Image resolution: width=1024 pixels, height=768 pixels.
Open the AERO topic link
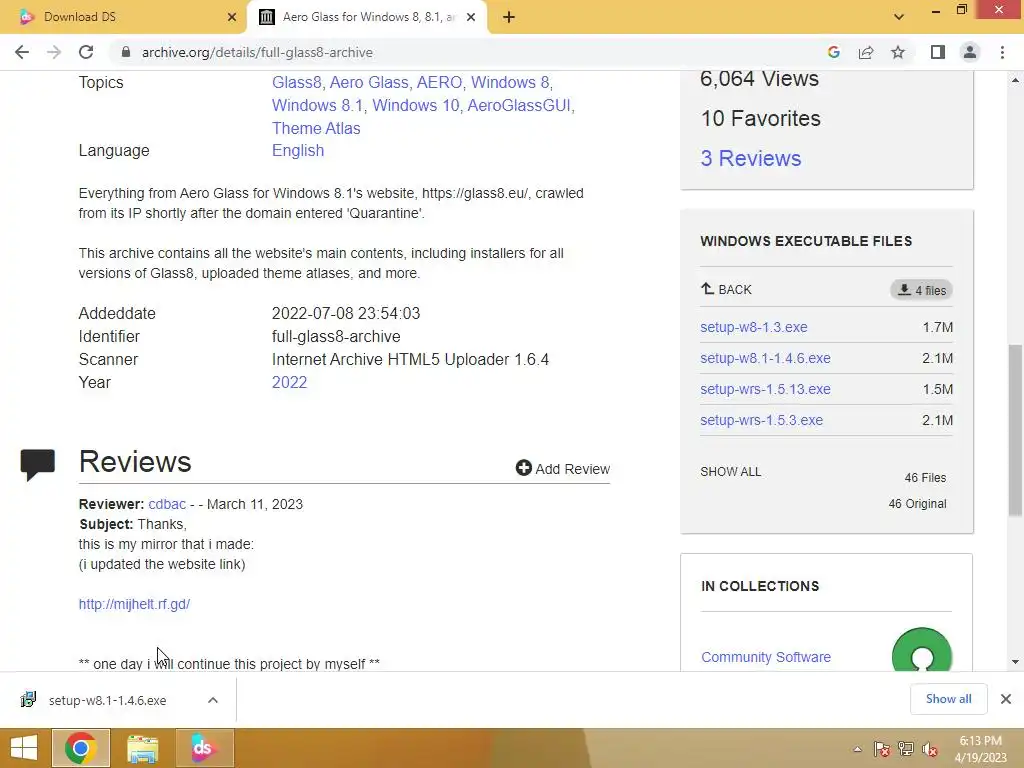click(x=440, y=82)
